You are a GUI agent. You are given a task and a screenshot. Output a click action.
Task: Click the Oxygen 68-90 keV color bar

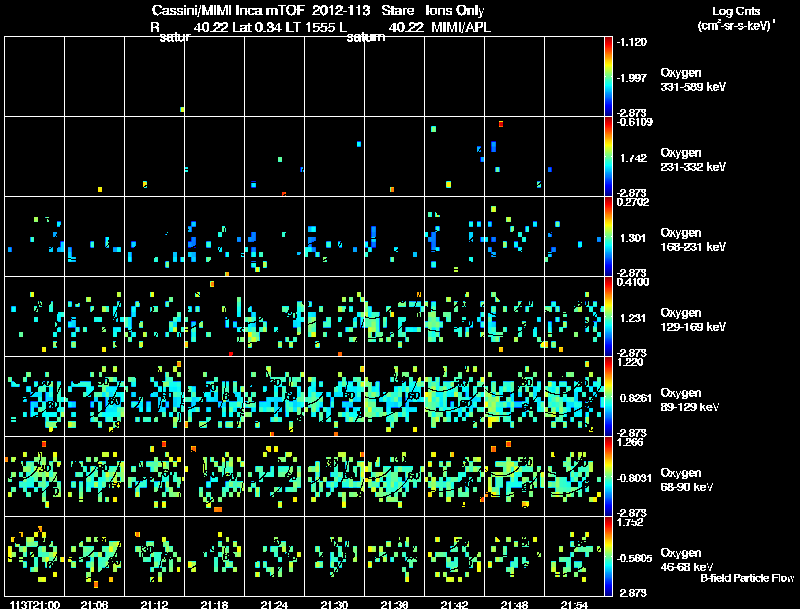coord(608,477)
